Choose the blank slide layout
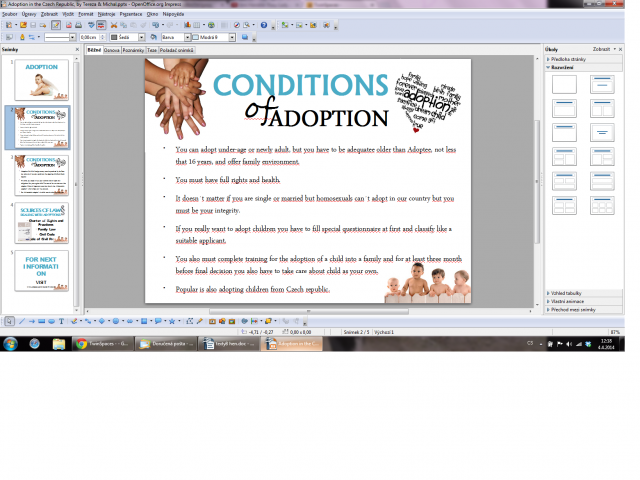 click(x=564, y=84)
